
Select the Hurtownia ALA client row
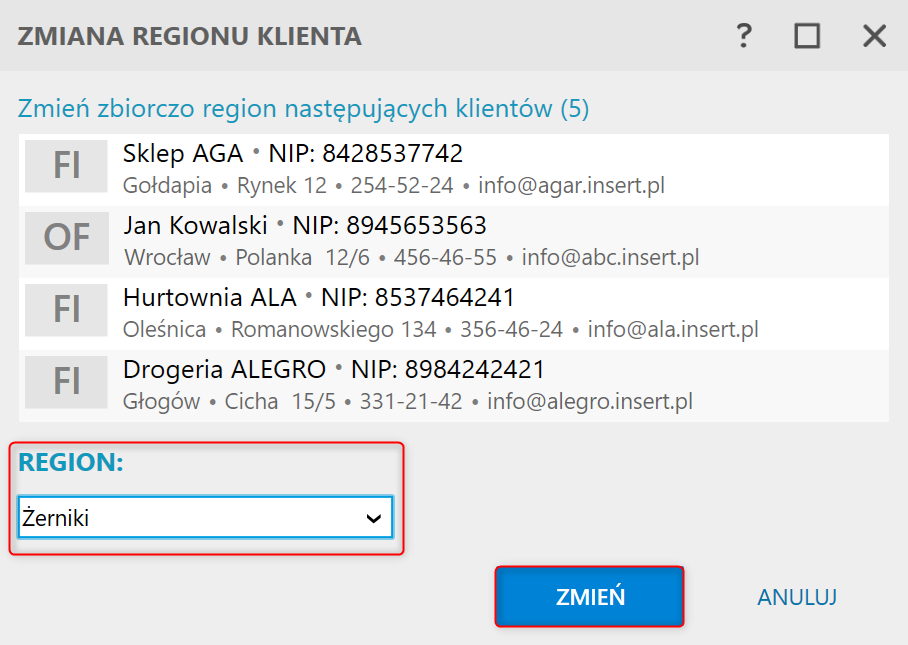click(454, 314)
